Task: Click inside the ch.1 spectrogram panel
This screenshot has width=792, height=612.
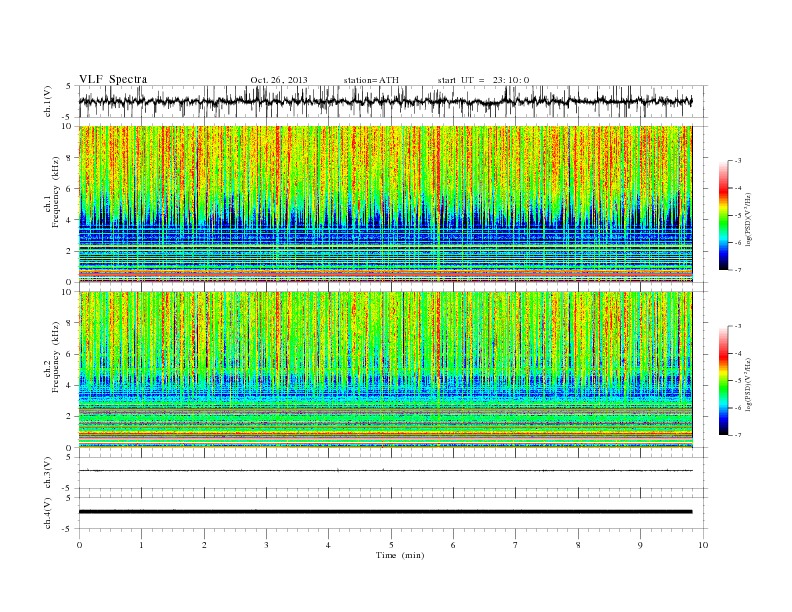Action: point(385,204)
